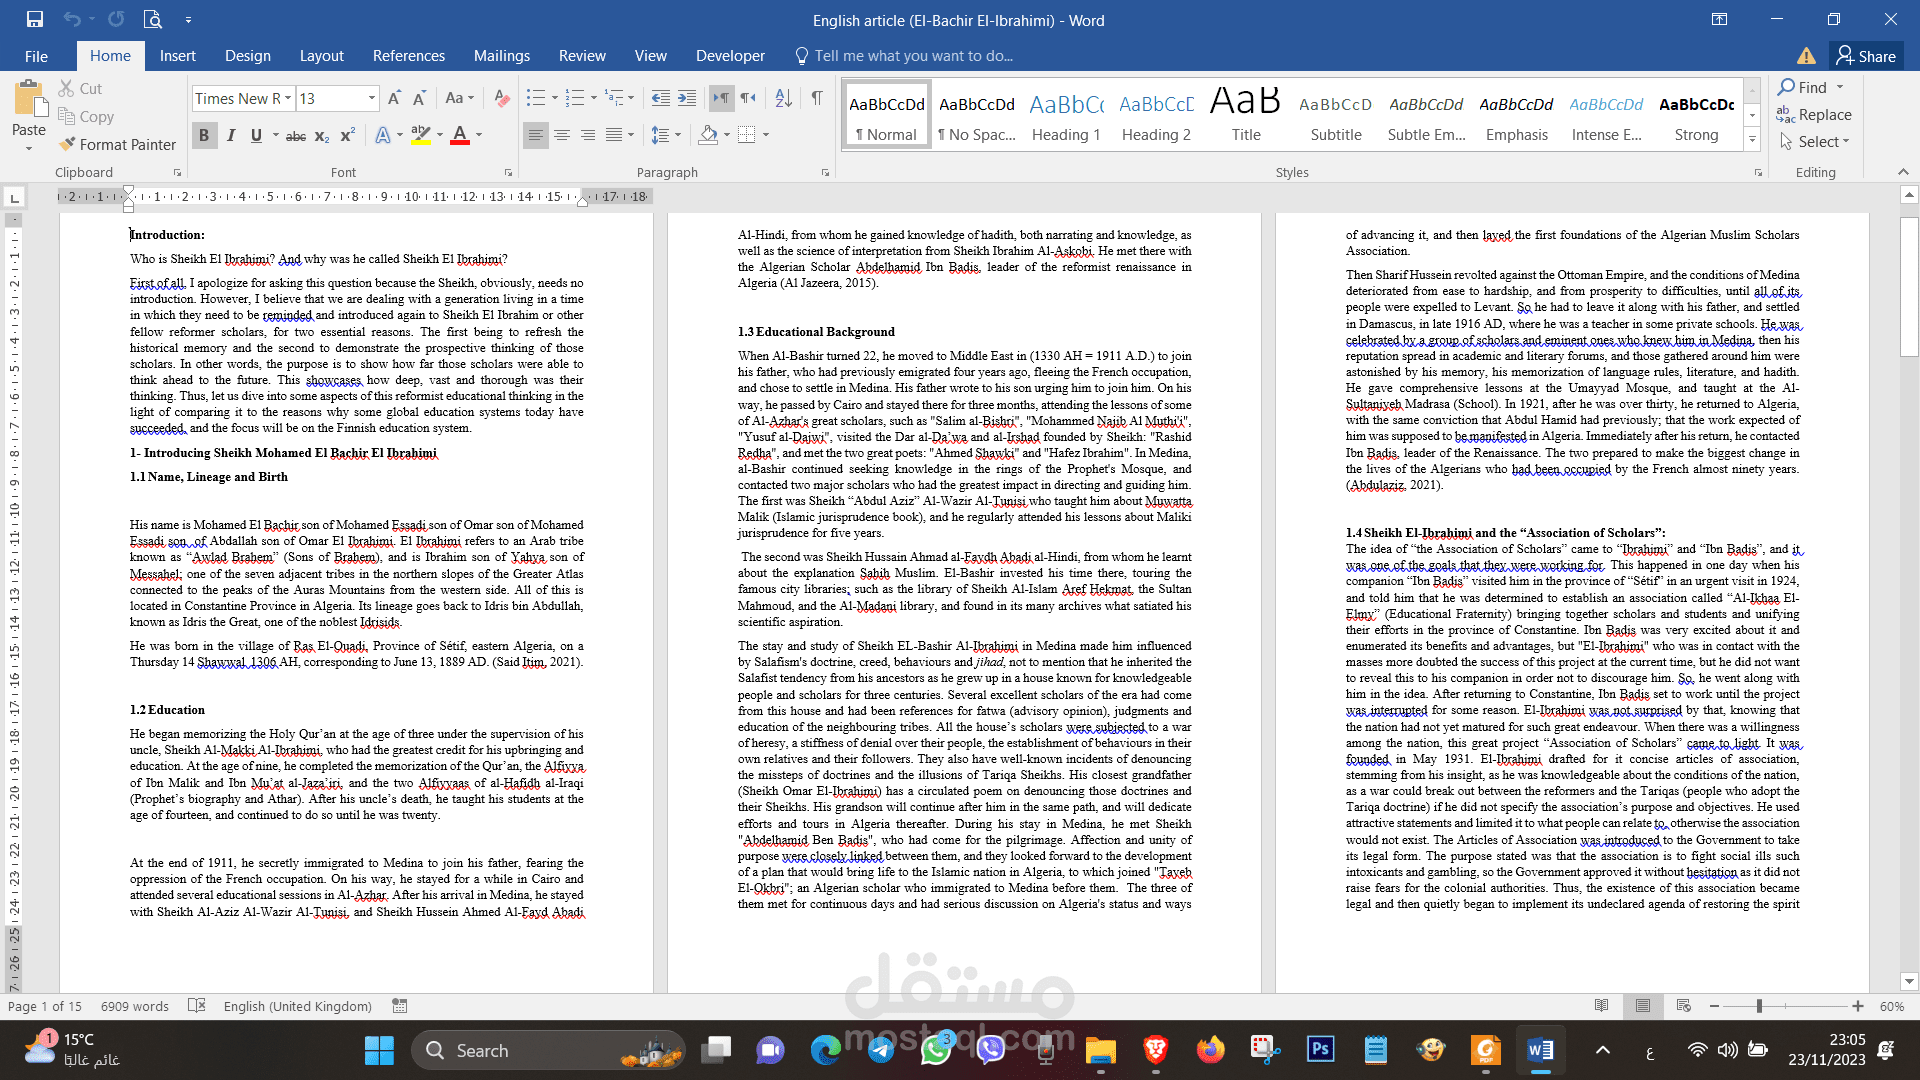
Task: Click the zoom slider handle
Action: (1759, 1006)
